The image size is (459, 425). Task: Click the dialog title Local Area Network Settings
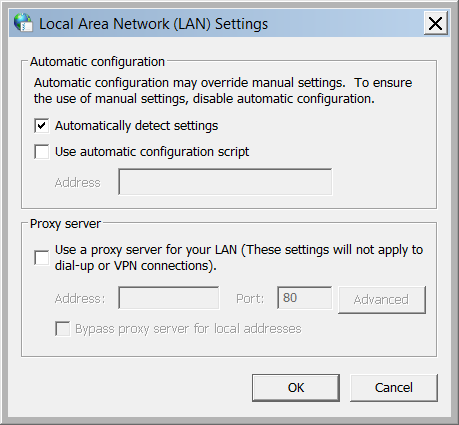pyautogui.click(x=153, y=24)
